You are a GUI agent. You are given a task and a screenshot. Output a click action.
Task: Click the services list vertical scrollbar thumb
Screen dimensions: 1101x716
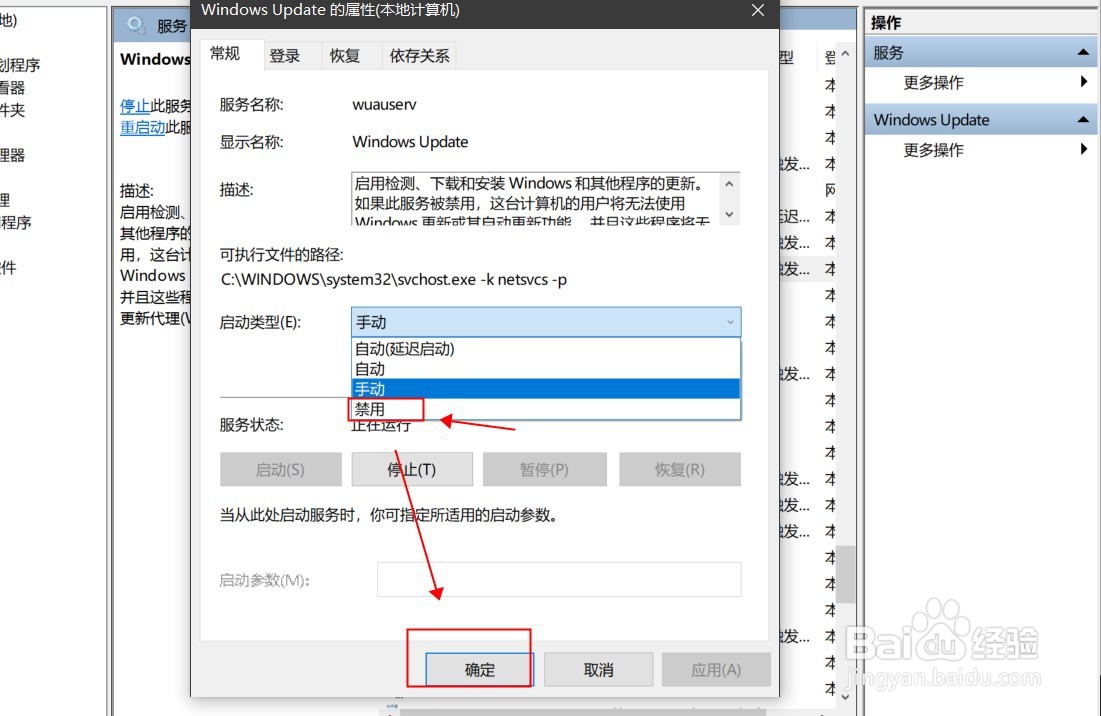click(x=846, y=574)
